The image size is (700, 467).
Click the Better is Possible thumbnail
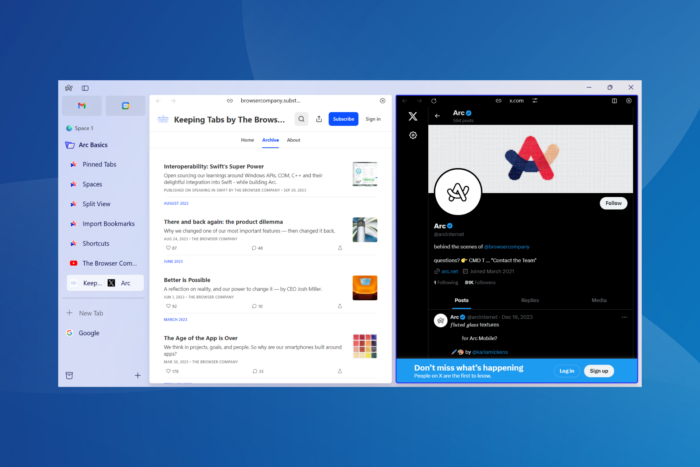[365, 288]
